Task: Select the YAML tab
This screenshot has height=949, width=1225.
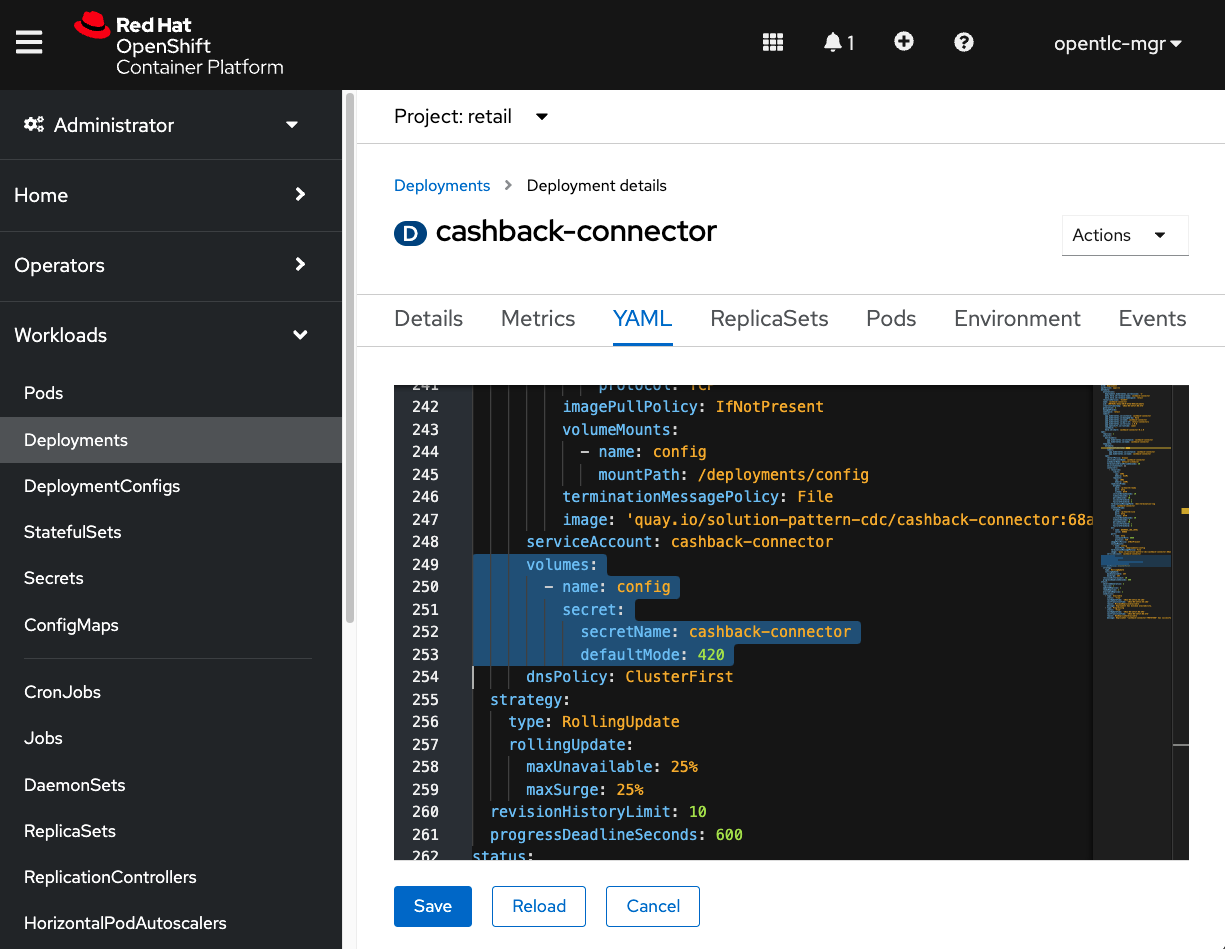Action: point(642,319)
